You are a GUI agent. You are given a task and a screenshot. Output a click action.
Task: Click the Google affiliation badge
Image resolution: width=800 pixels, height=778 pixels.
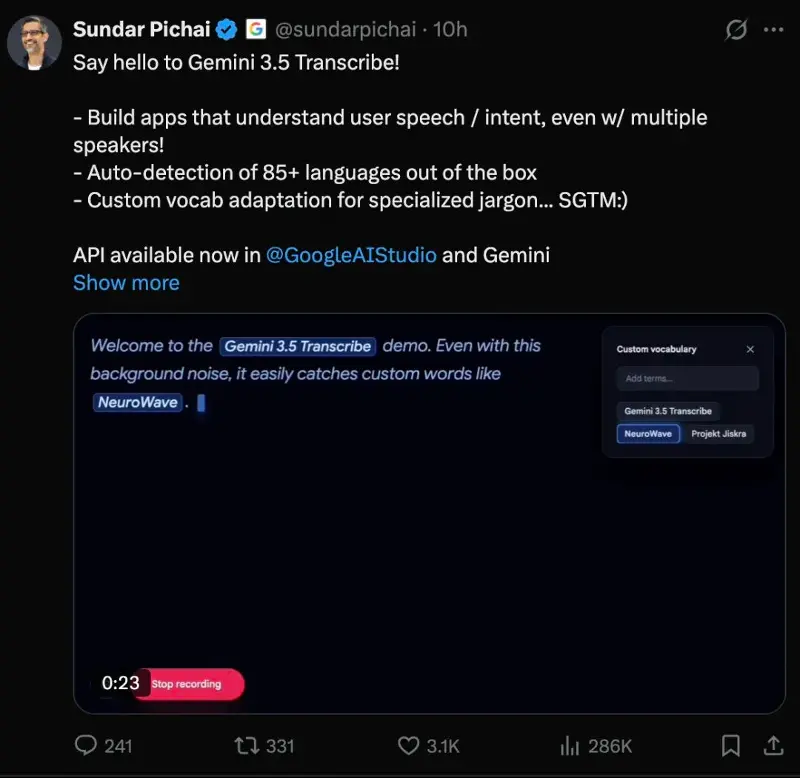(x=256, y=29)
